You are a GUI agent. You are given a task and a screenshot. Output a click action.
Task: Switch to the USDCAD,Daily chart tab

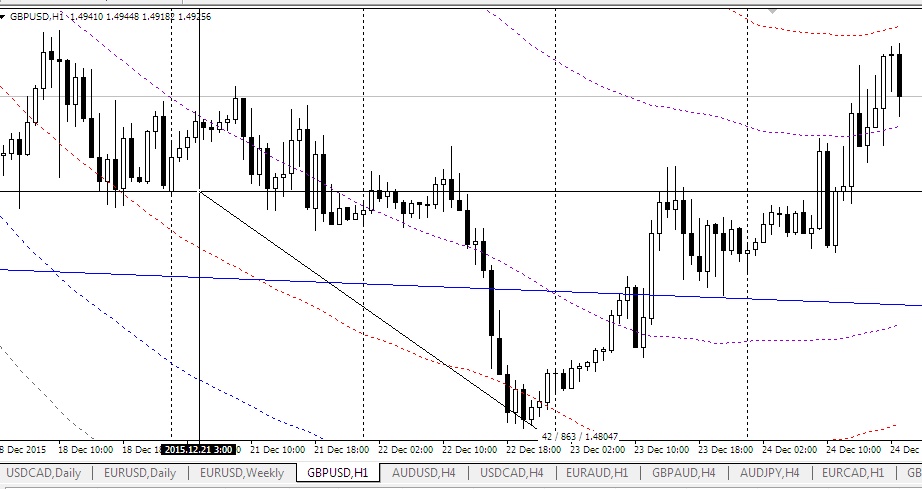click(43, 473)
